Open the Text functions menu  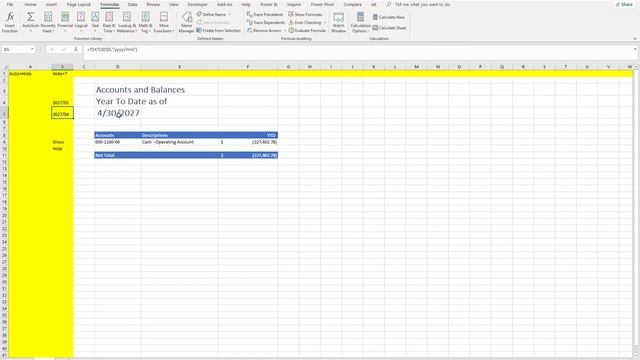tap(95, 22)
